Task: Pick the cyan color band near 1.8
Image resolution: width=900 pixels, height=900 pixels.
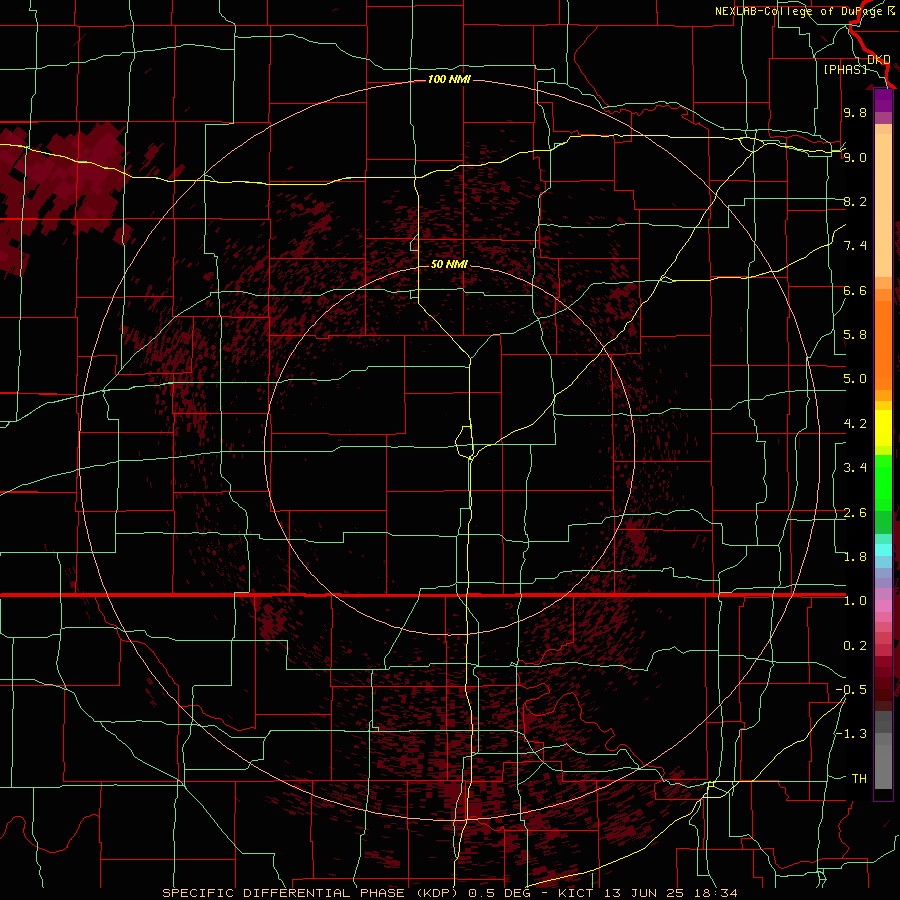Action: tap(883, 550)
